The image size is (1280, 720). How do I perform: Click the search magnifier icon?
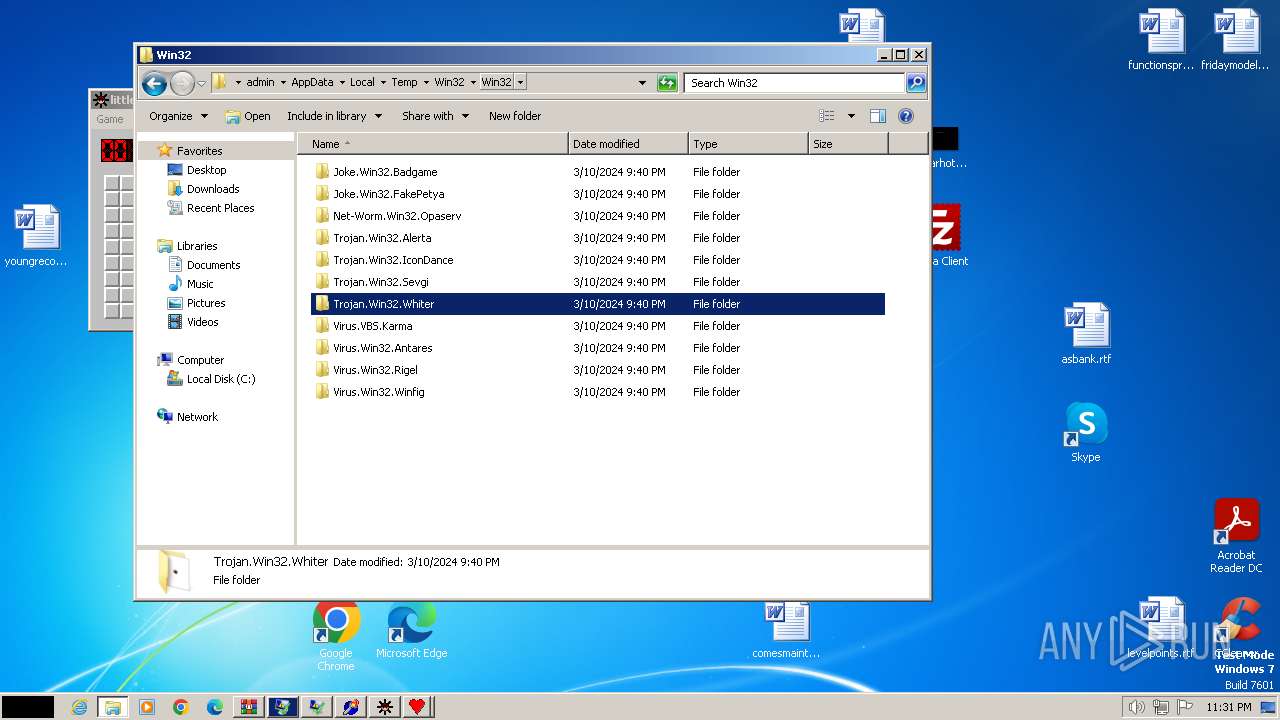[x=915, y=83]
